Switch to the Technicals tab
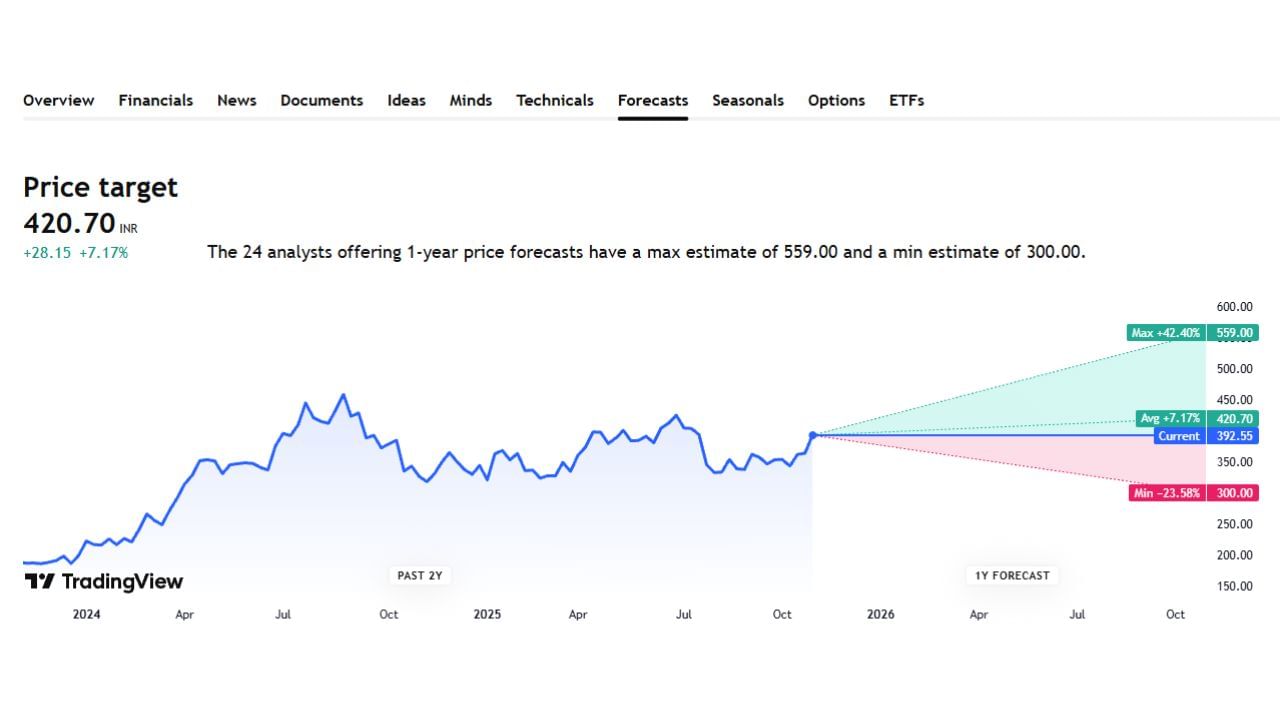 [555, 100]
